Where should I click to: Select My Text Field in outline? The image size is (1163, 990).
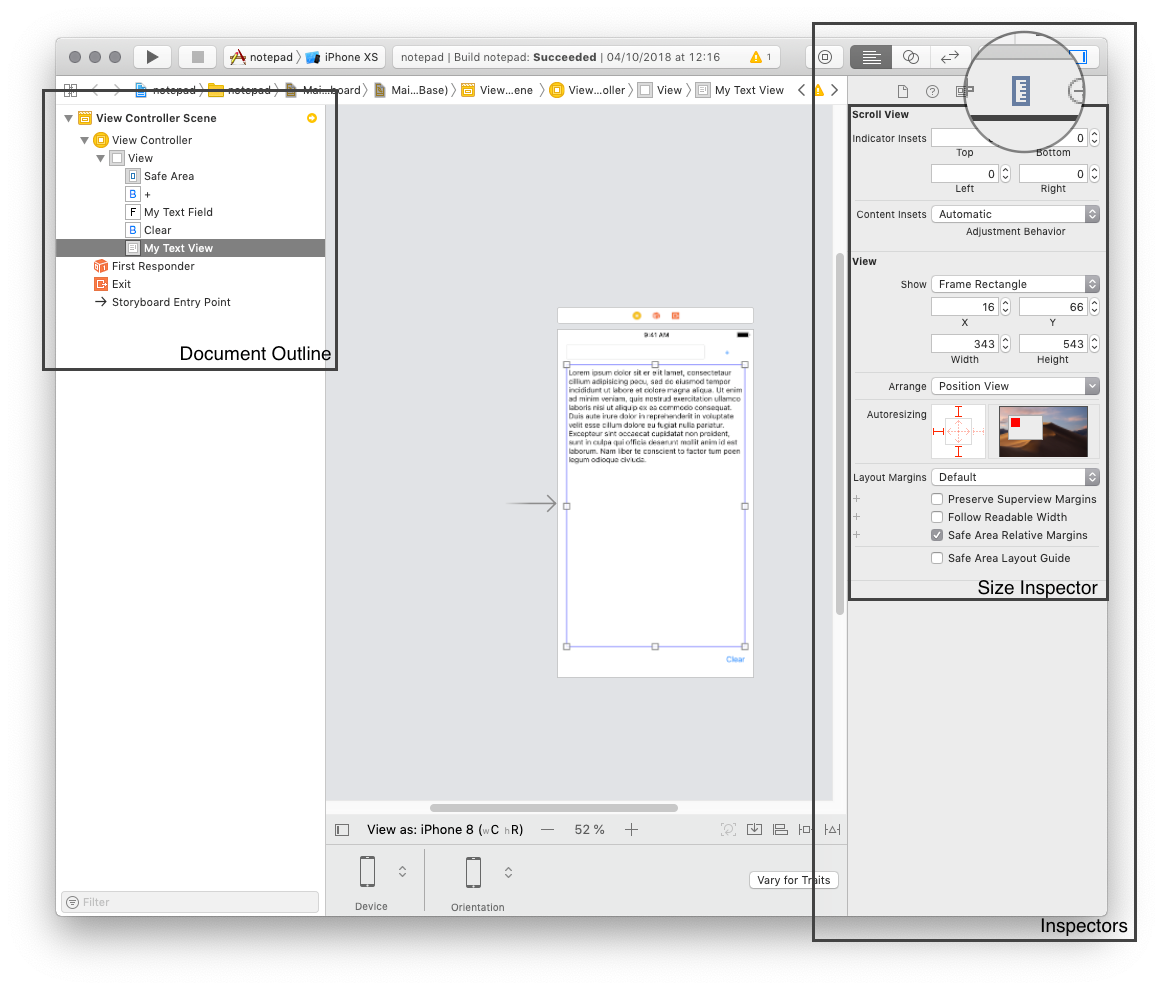178,212
